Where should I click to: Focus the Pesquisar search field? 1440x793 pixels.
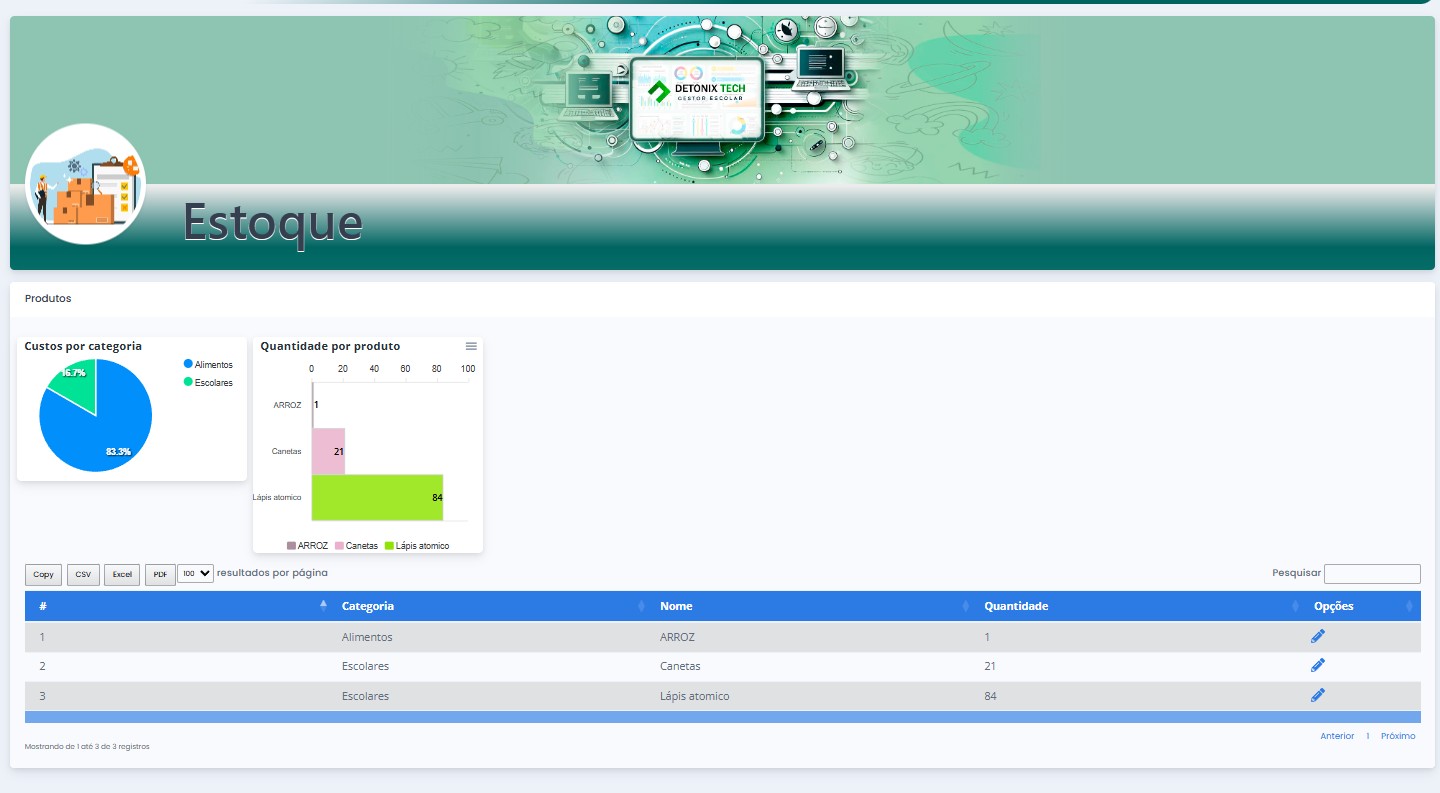[1372, 574]
